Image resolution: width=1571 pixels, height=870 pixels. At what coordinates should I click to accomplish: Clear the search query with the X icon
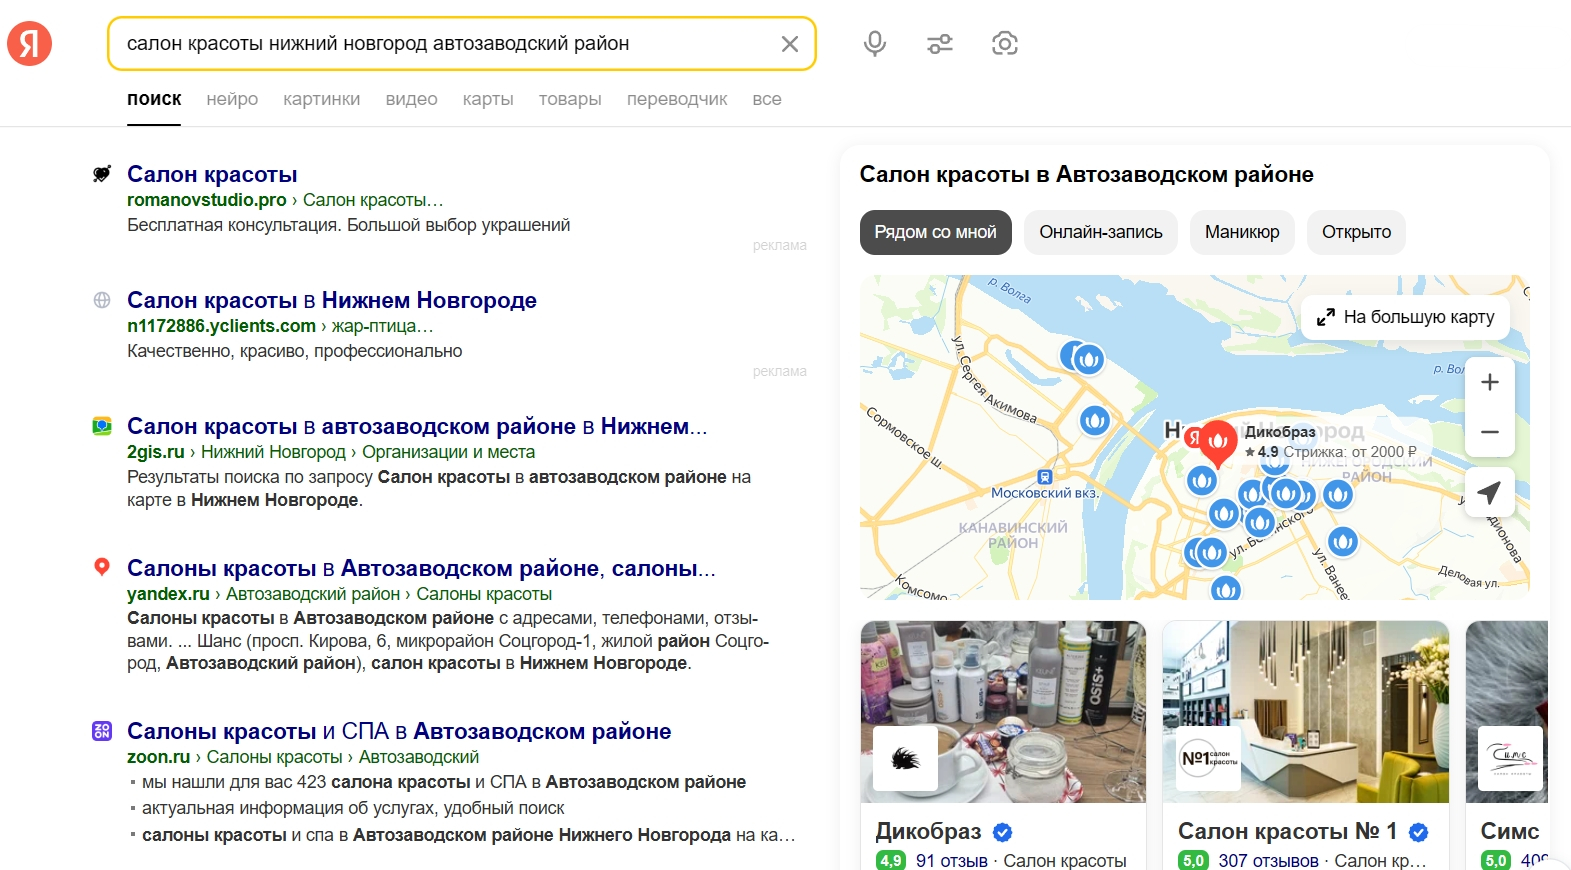point(789,44)
